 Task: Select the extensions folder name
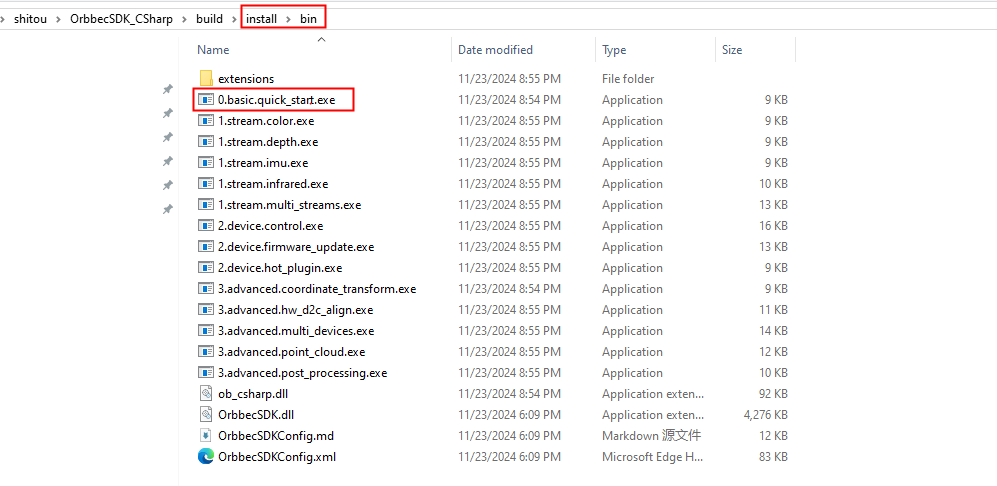[x=245, y=78]
